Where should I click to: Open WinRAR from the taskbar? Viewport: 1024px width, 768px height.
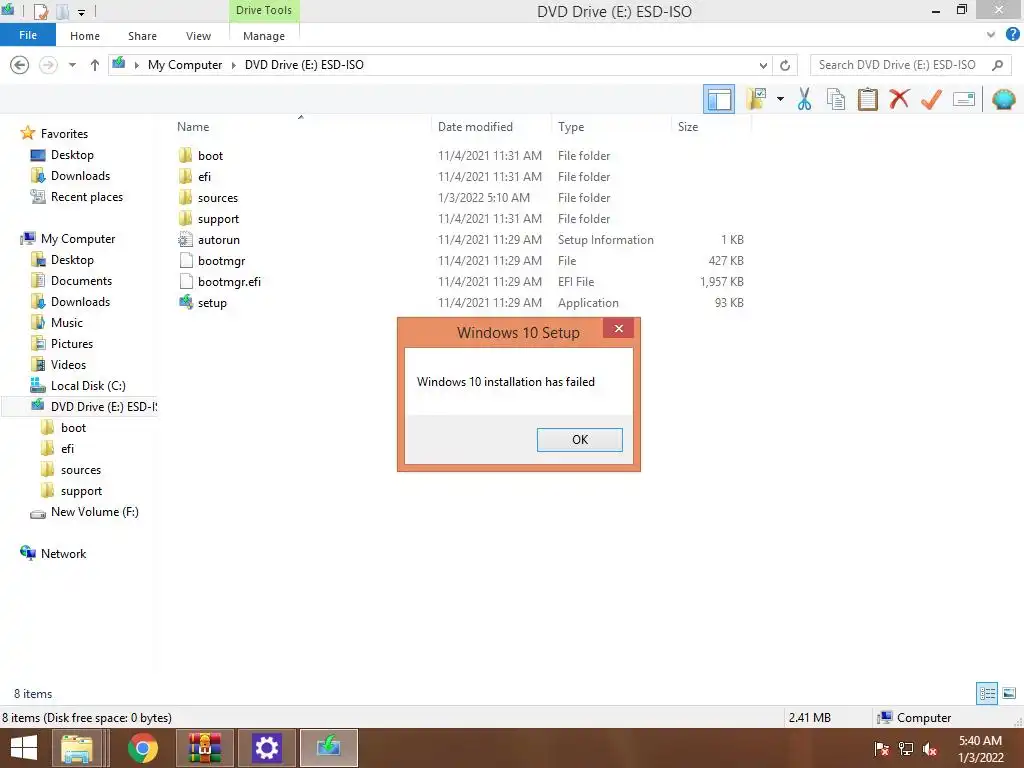205,748
